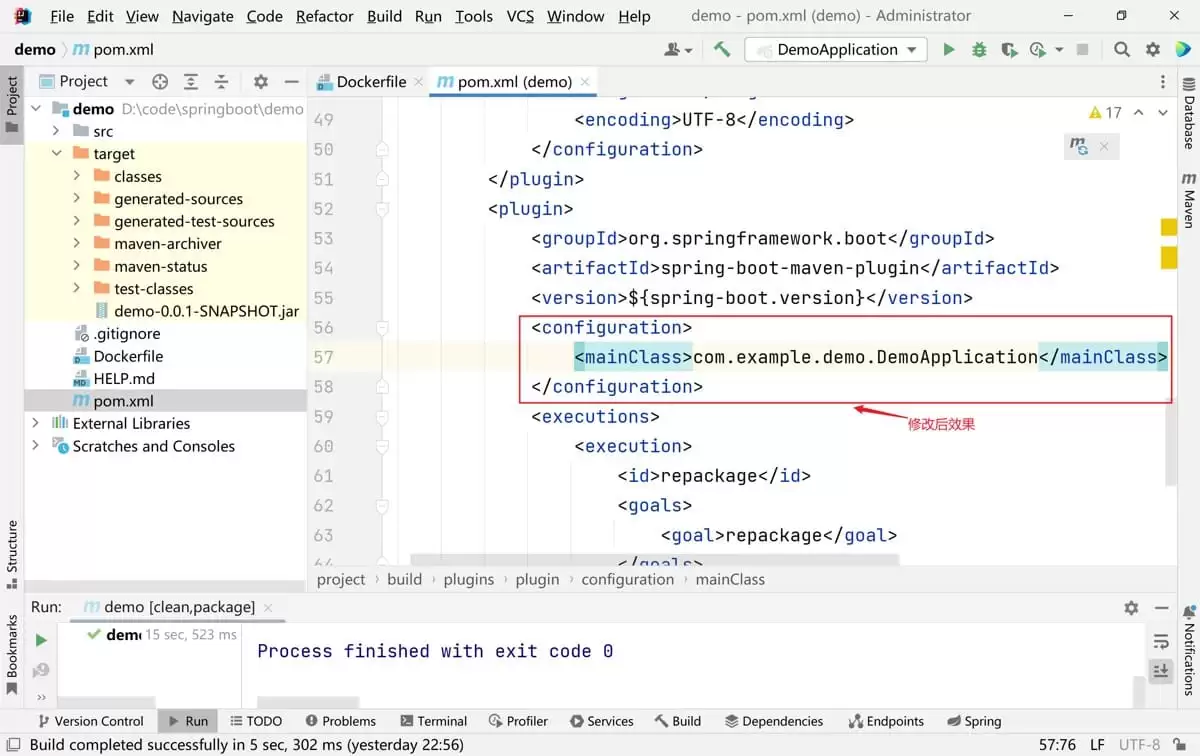Hide the Project panel with minus icon
This screenshot has height=756, width=1200.
(x=291, y=82)
